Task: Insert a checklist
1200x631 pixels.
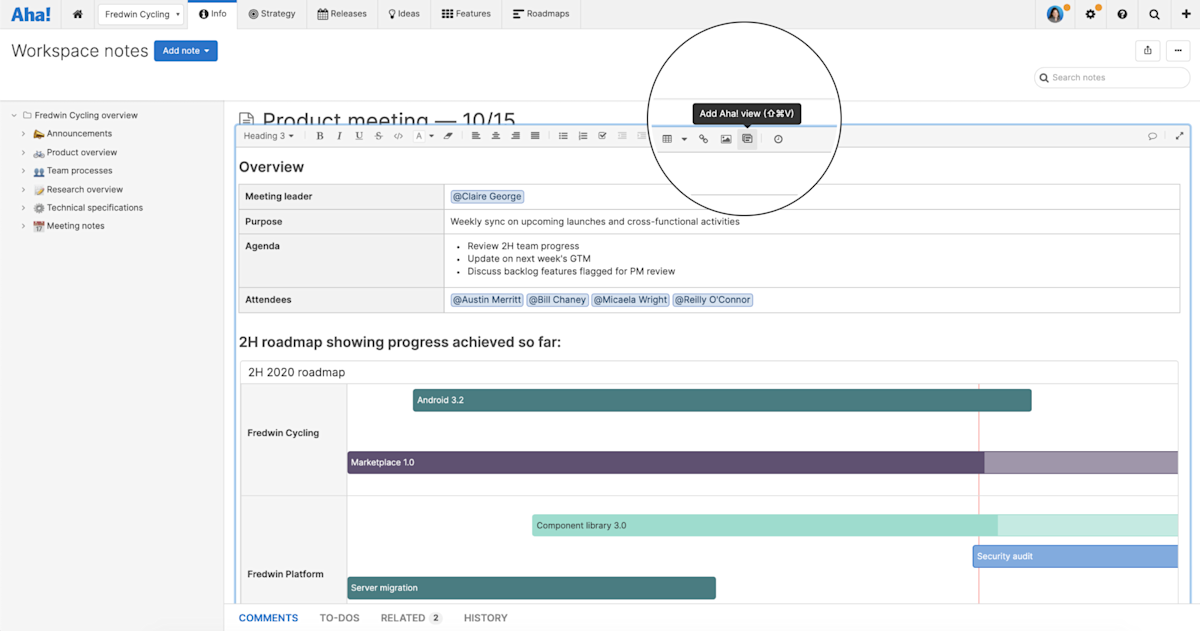Action: (x=602, y=136)
